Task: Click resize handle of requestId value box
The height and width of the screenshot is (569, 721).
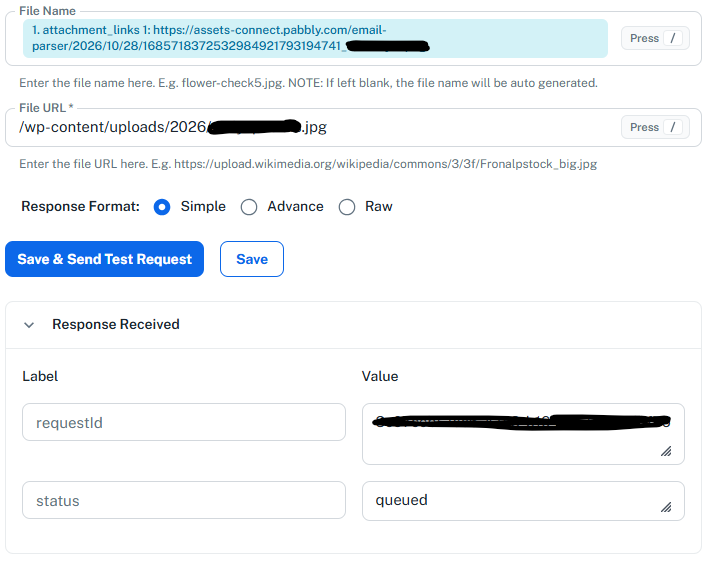Action: 666,451
